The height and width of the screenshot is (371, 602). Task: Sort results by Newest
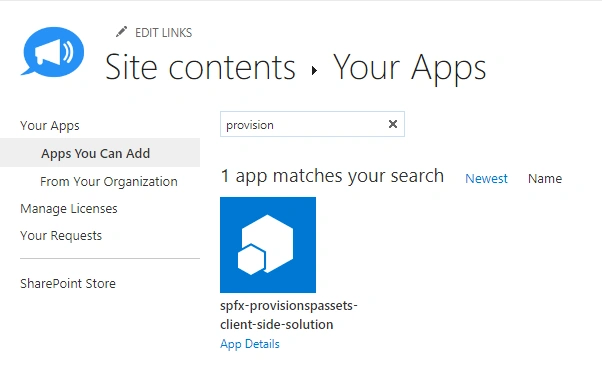click(486, 179)
